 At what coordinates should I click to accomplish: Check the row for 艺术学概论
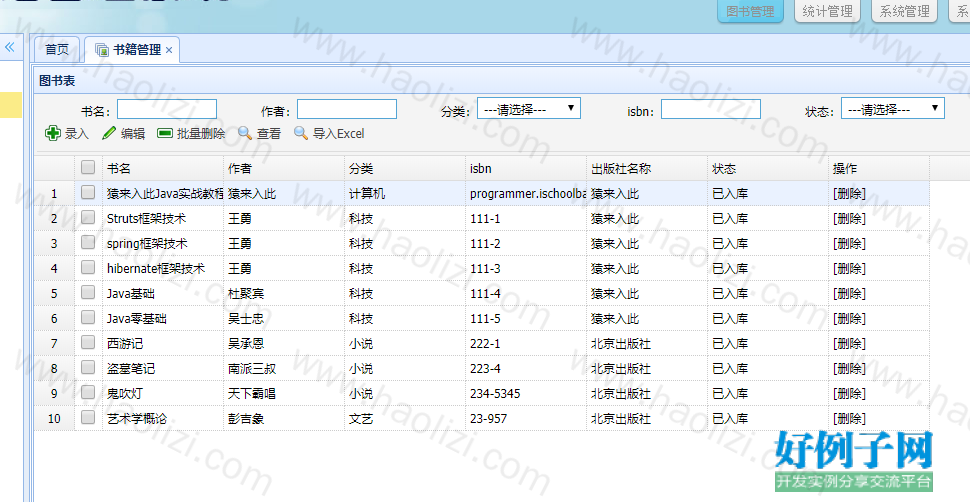tap(88, 417)
